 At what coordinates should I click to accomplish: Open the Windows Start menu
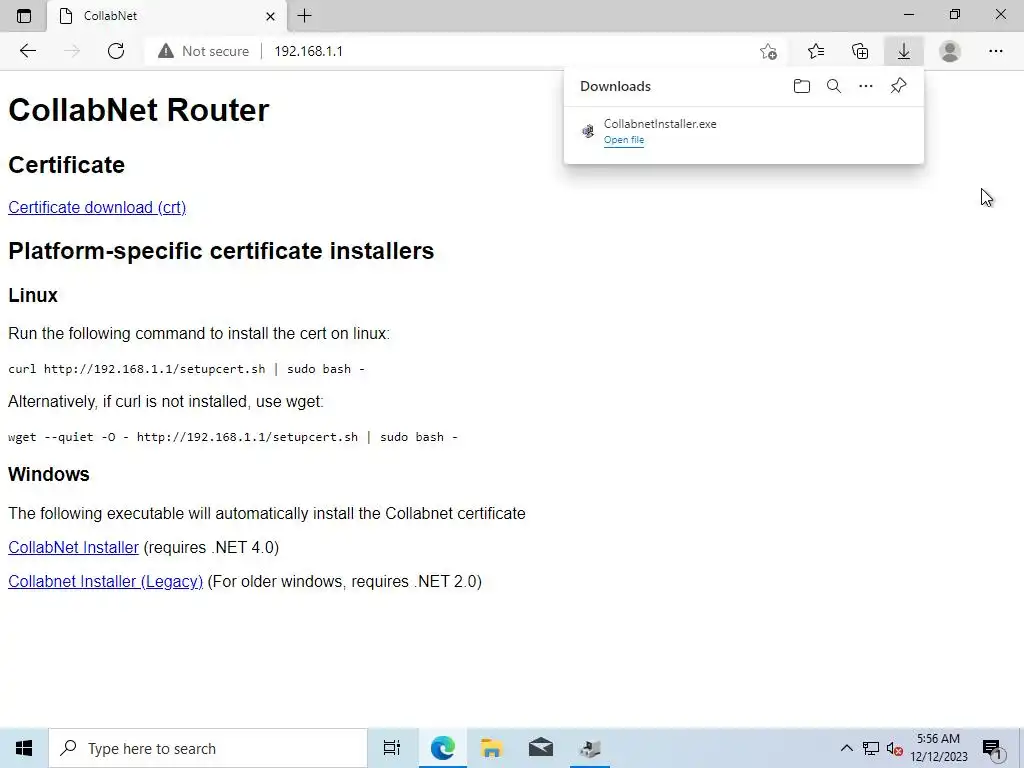24,748
